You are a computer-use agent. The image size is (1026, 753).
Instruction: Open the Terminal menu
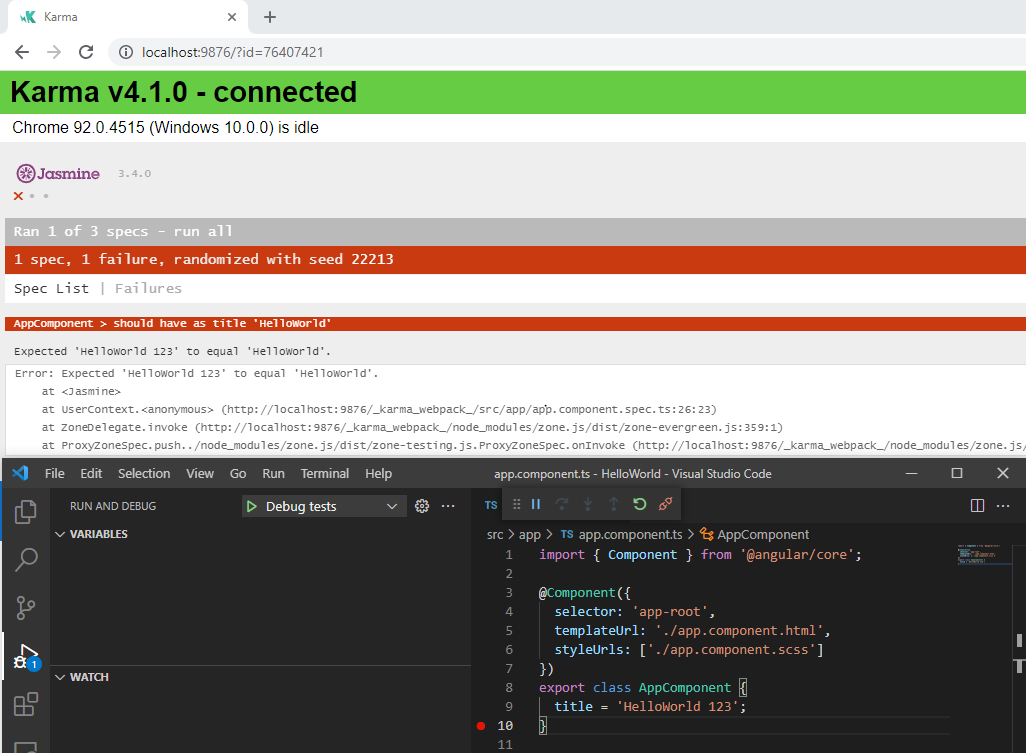click(324, 473)
